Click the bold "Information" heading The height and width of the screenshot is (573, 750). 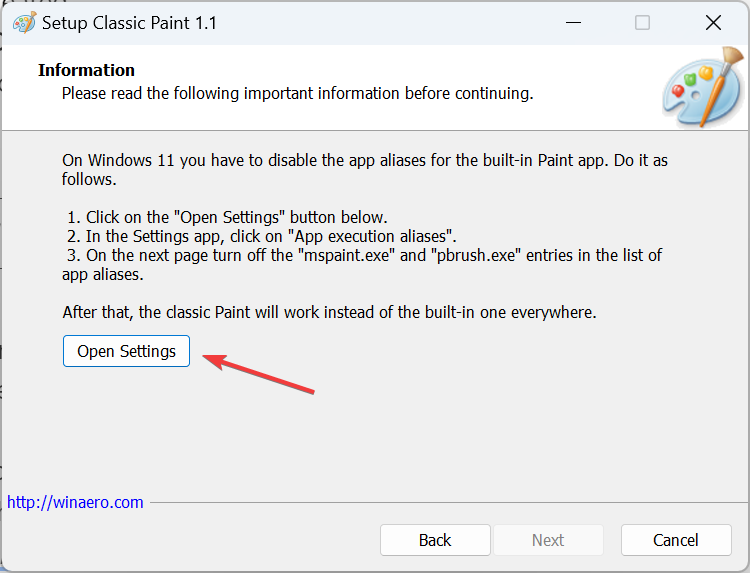[x=86, y=70]
